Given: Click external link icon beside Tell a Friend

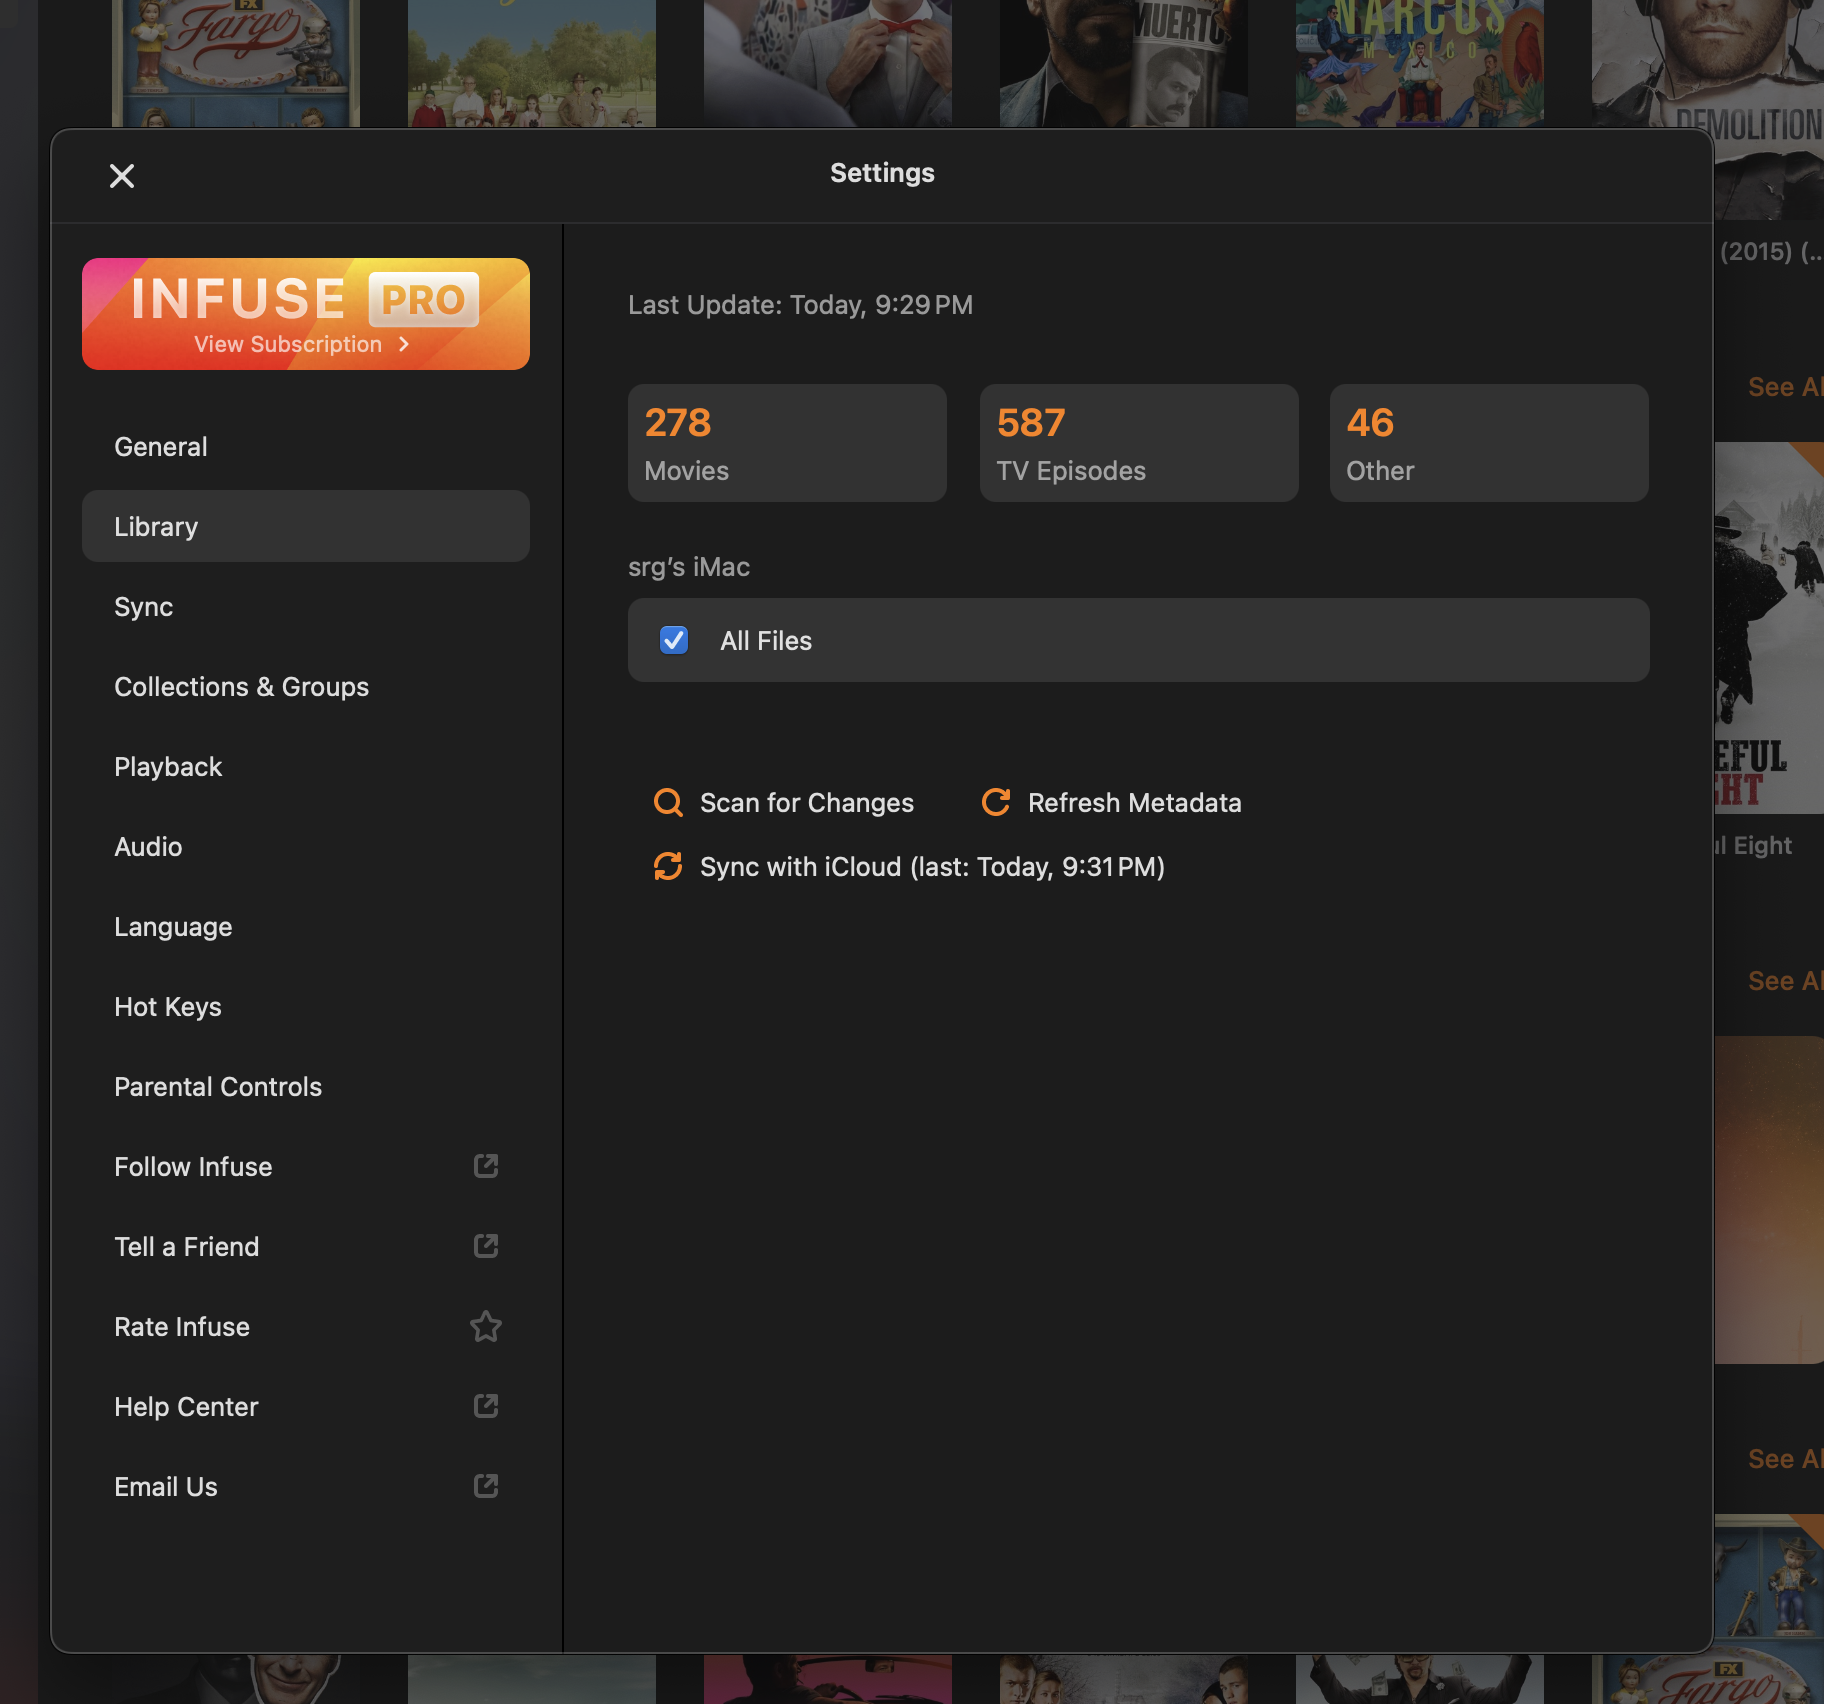Looking at the screenshot, I should (x=486, y=1246).
